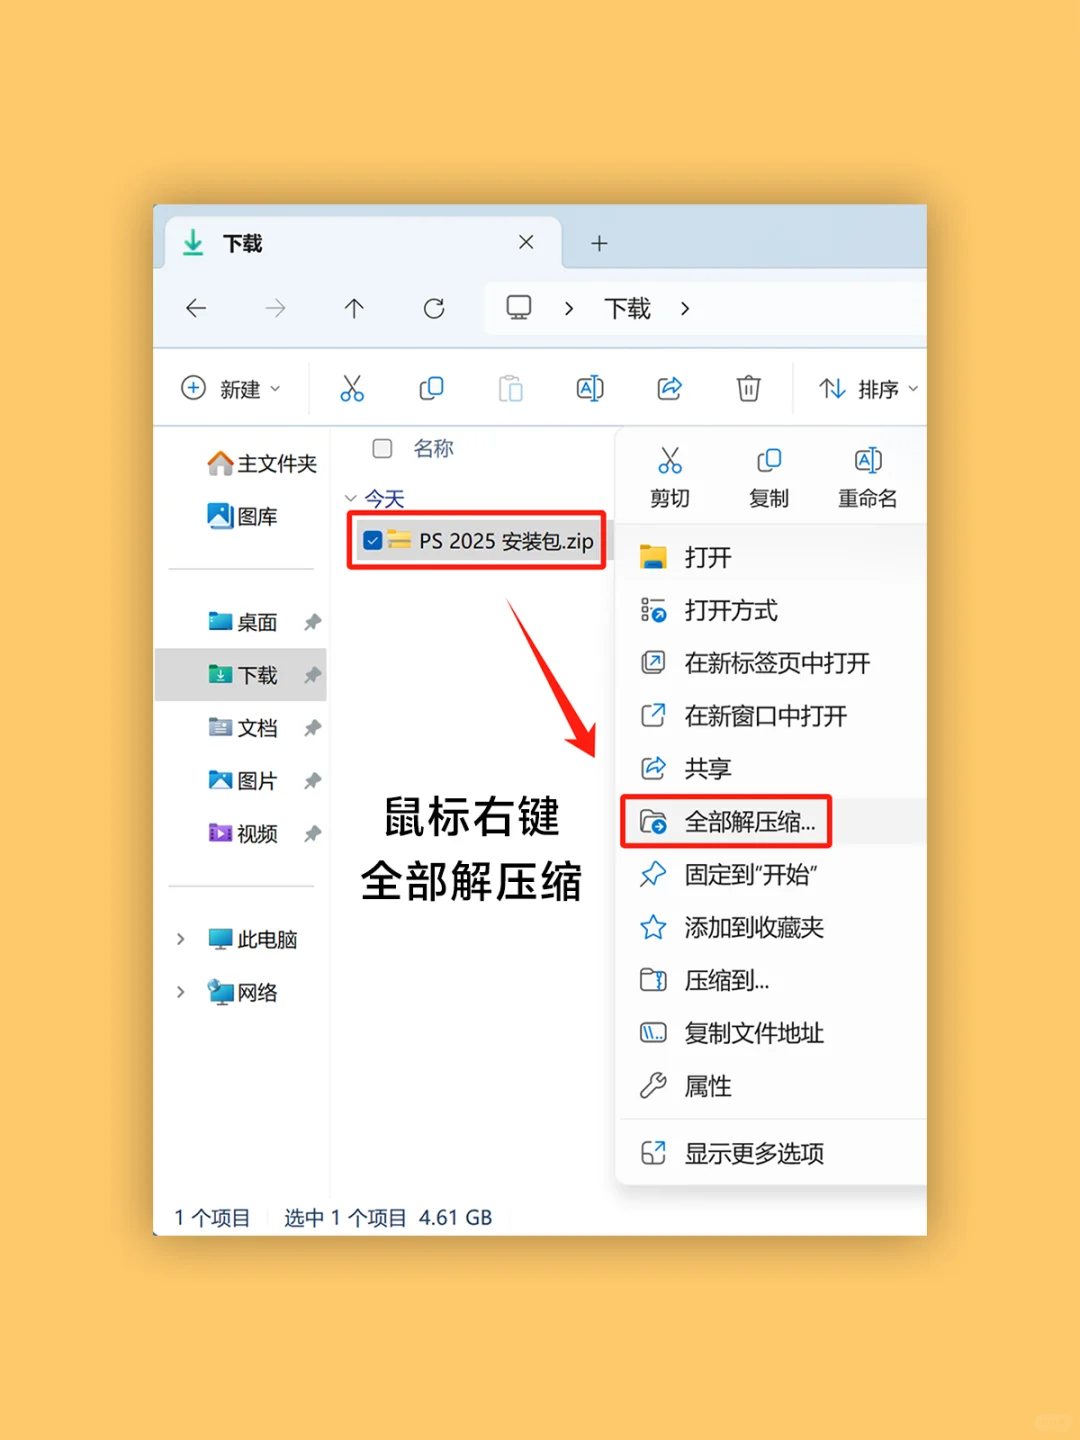
Task: Open a new tab with the plus button
Action: tap(599, 243)
